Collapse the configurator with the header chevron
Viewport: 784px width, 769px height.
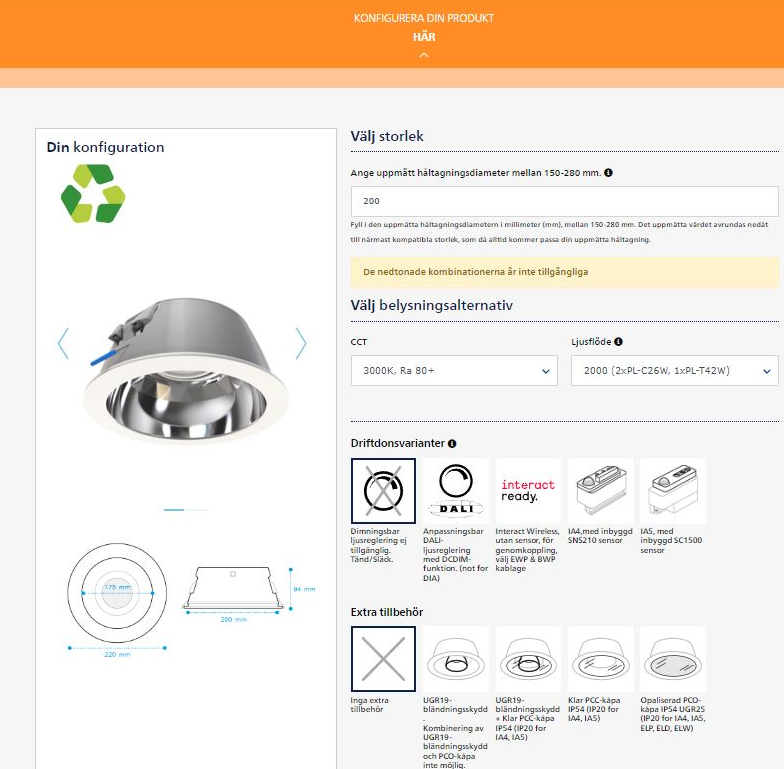424,55
